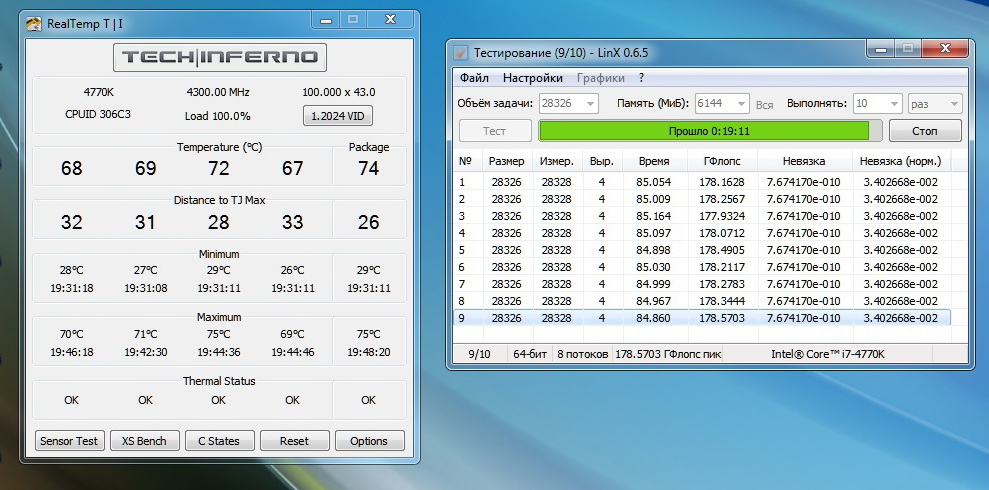Click the 64-бит status bar entry
The height and width of the screenshot is (490, 989).
pos(530,354)
